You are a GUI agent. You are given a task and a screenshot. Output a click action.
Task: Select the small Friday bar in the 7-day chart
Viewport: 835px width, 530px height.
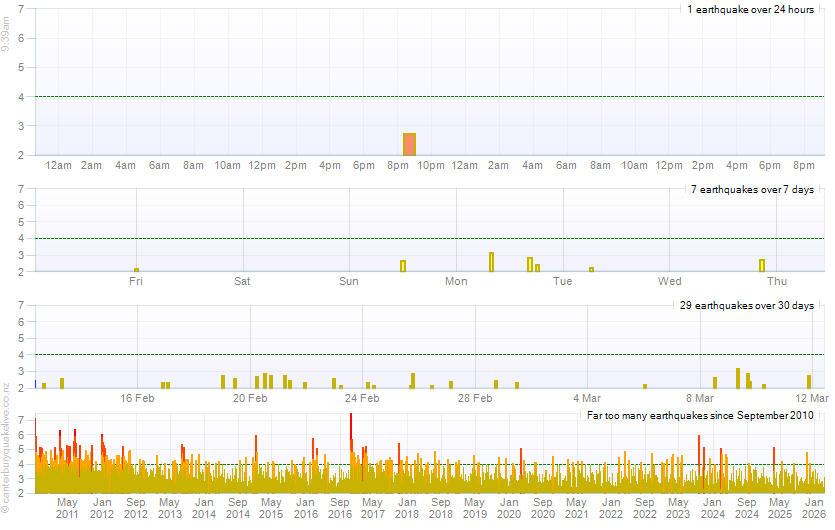[x=136, y=270]
